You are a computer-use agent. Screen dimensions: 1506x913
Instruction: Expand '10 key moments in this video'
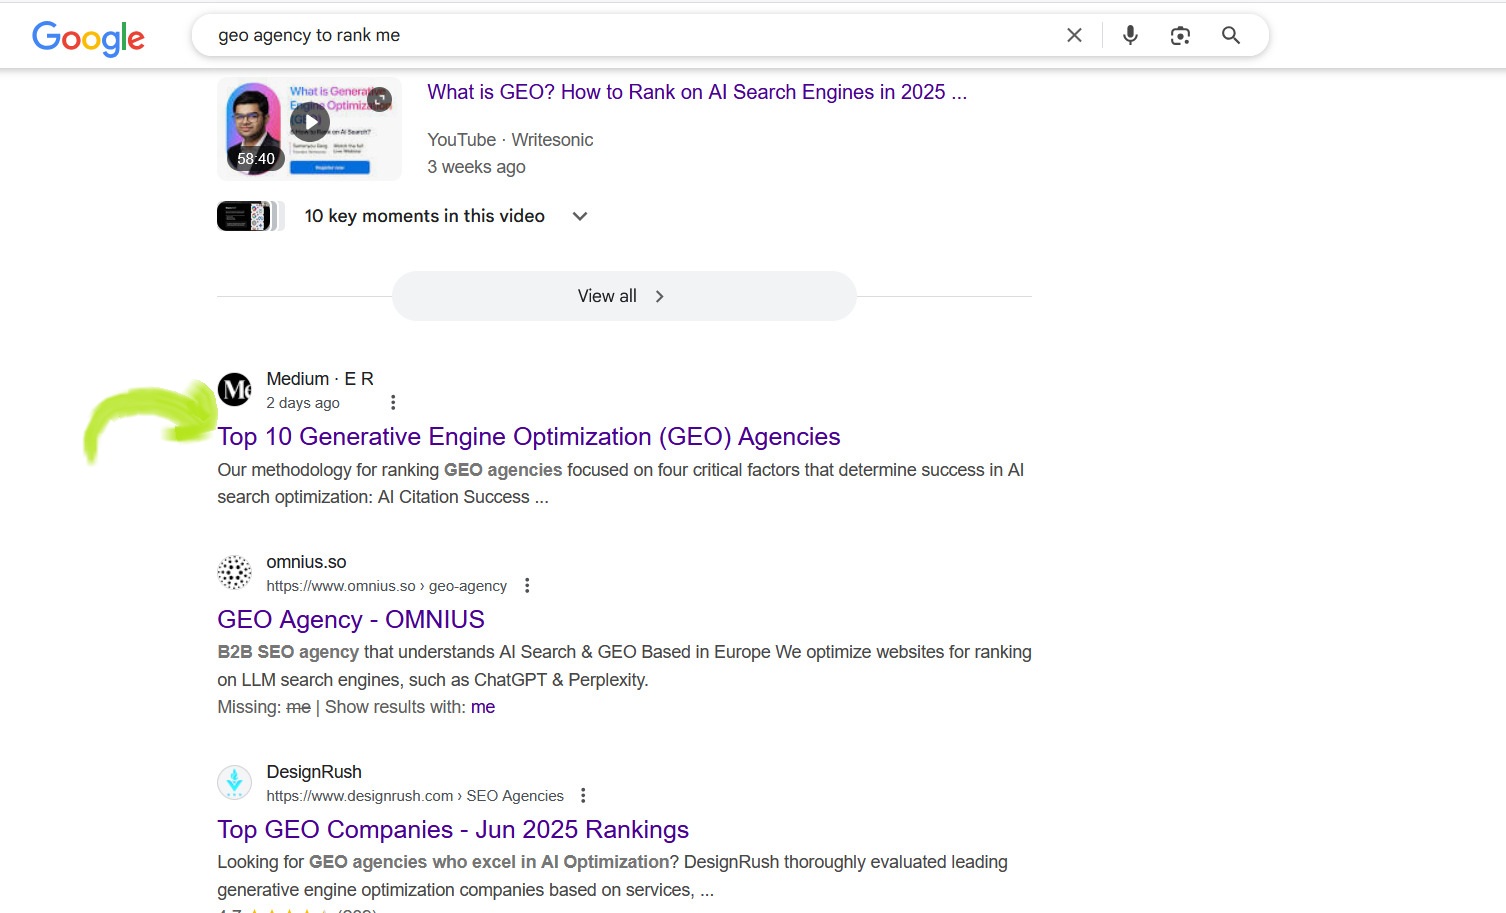pyautogui.click(x=446, y=216)
